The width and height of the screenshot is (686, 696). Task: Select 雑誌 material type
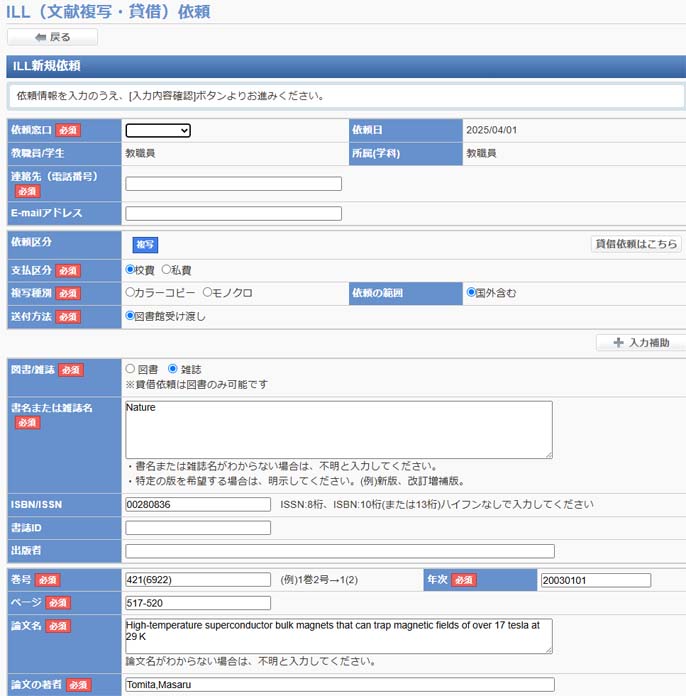click(173, 369)
